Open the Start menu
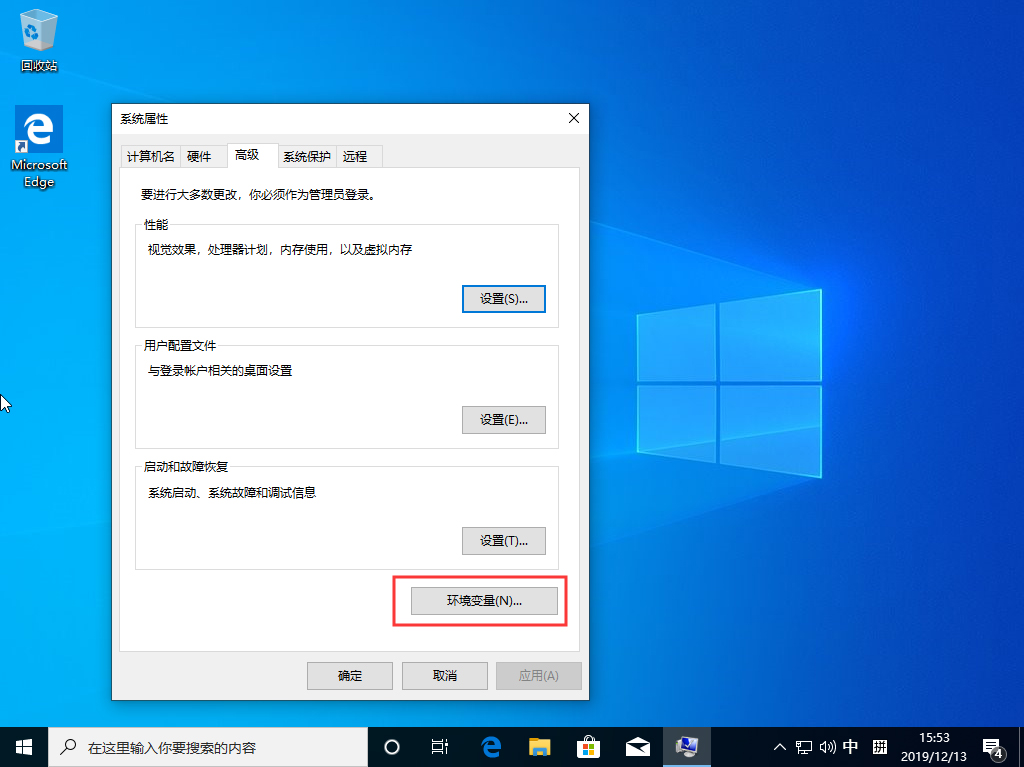1024x767 pixels. point(22,746)
